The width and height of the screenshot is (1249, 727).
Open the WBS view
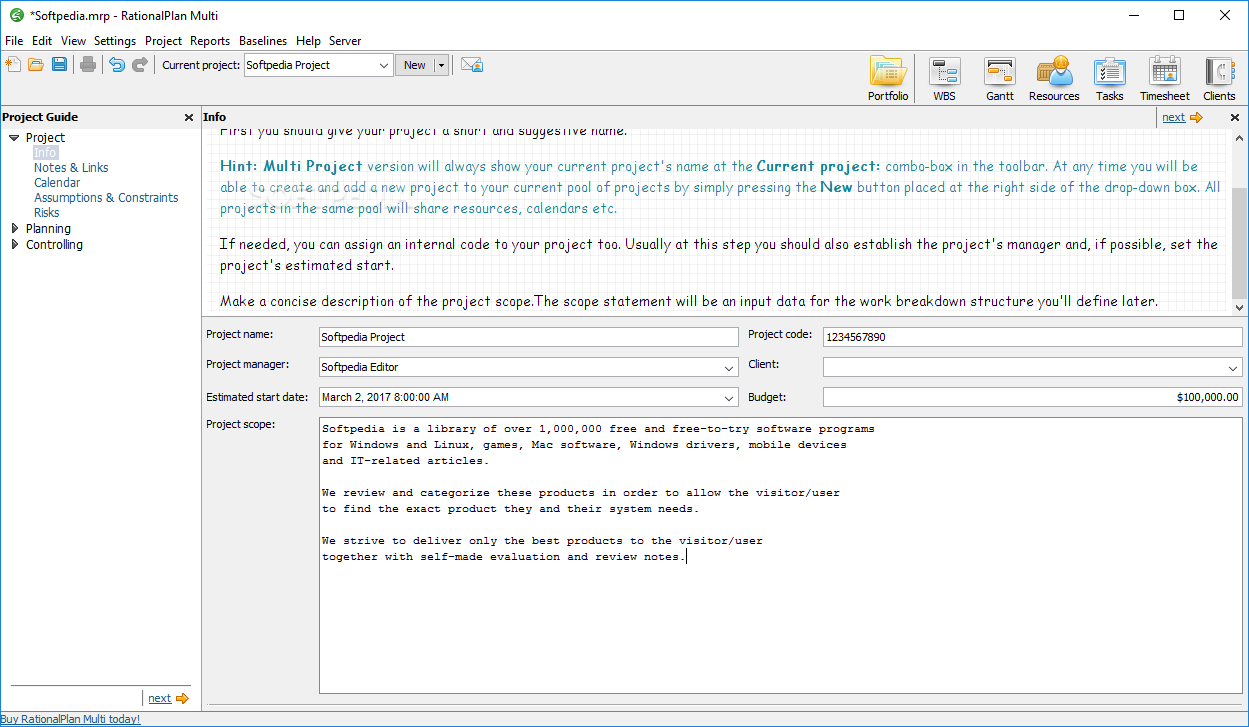[x=944, y=79]
